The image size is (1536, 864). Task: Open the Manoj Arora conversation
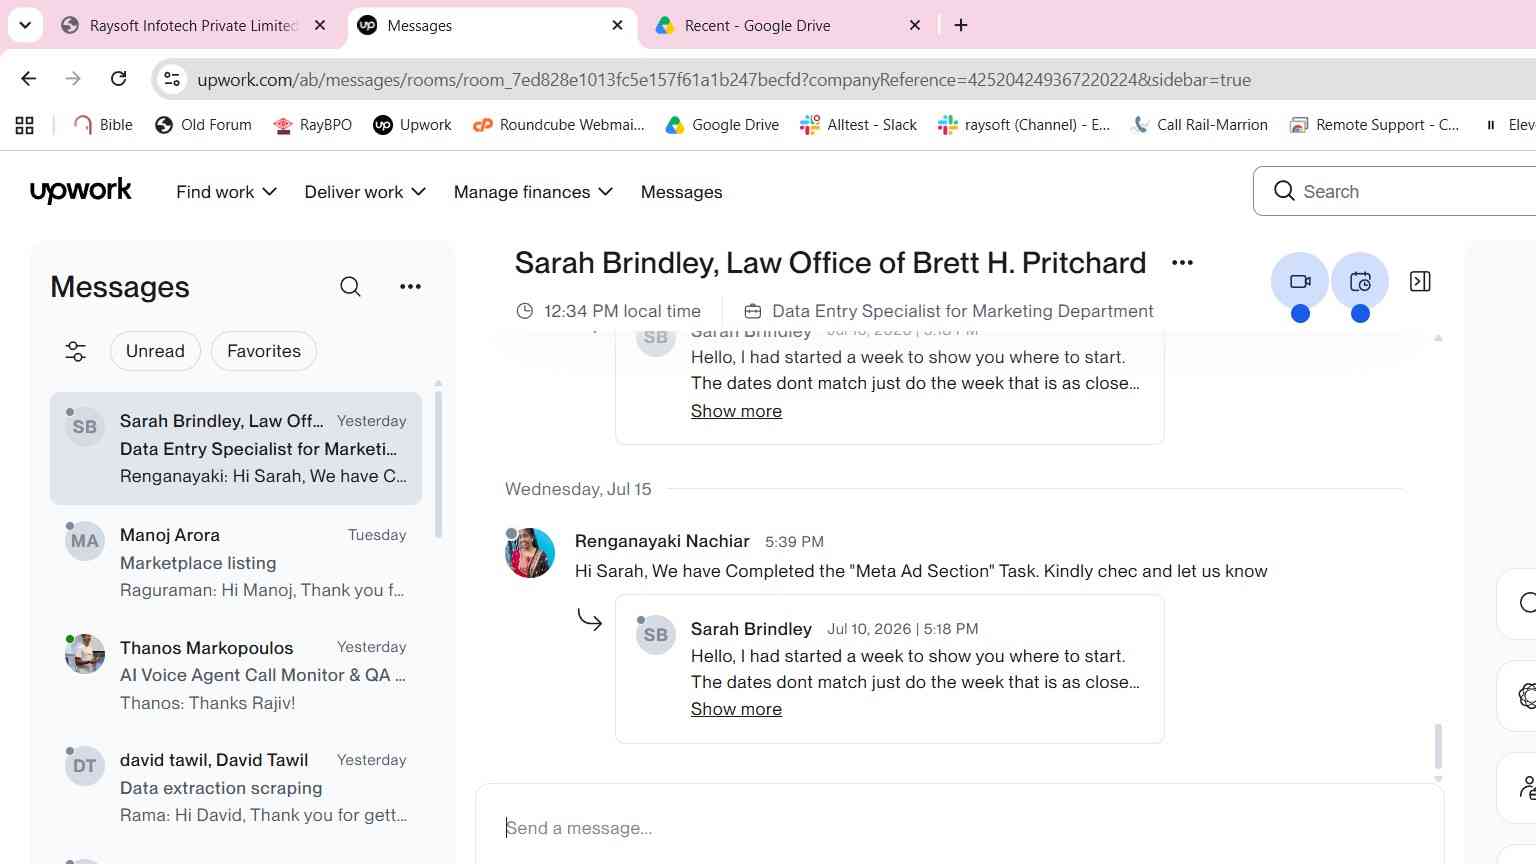click(x=236, y=562)
